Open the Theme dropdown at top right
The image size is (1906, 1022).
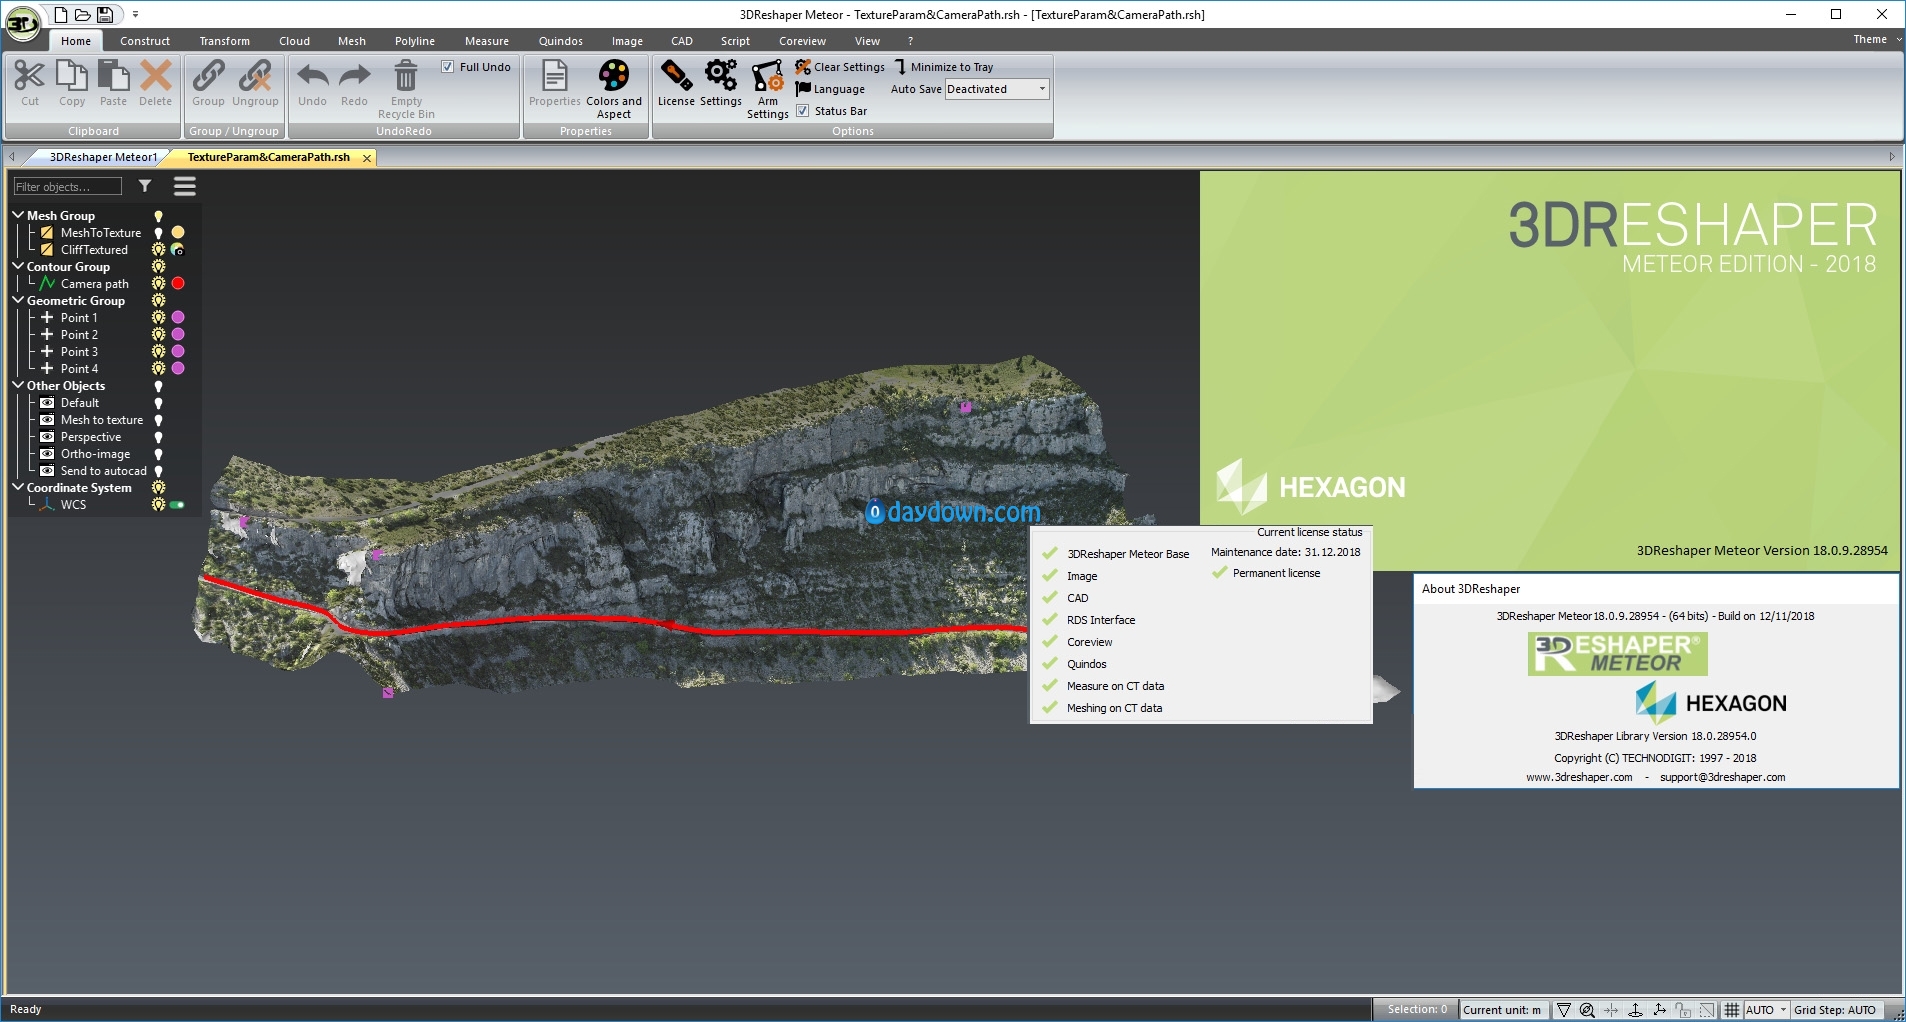tap(1877, 40)
